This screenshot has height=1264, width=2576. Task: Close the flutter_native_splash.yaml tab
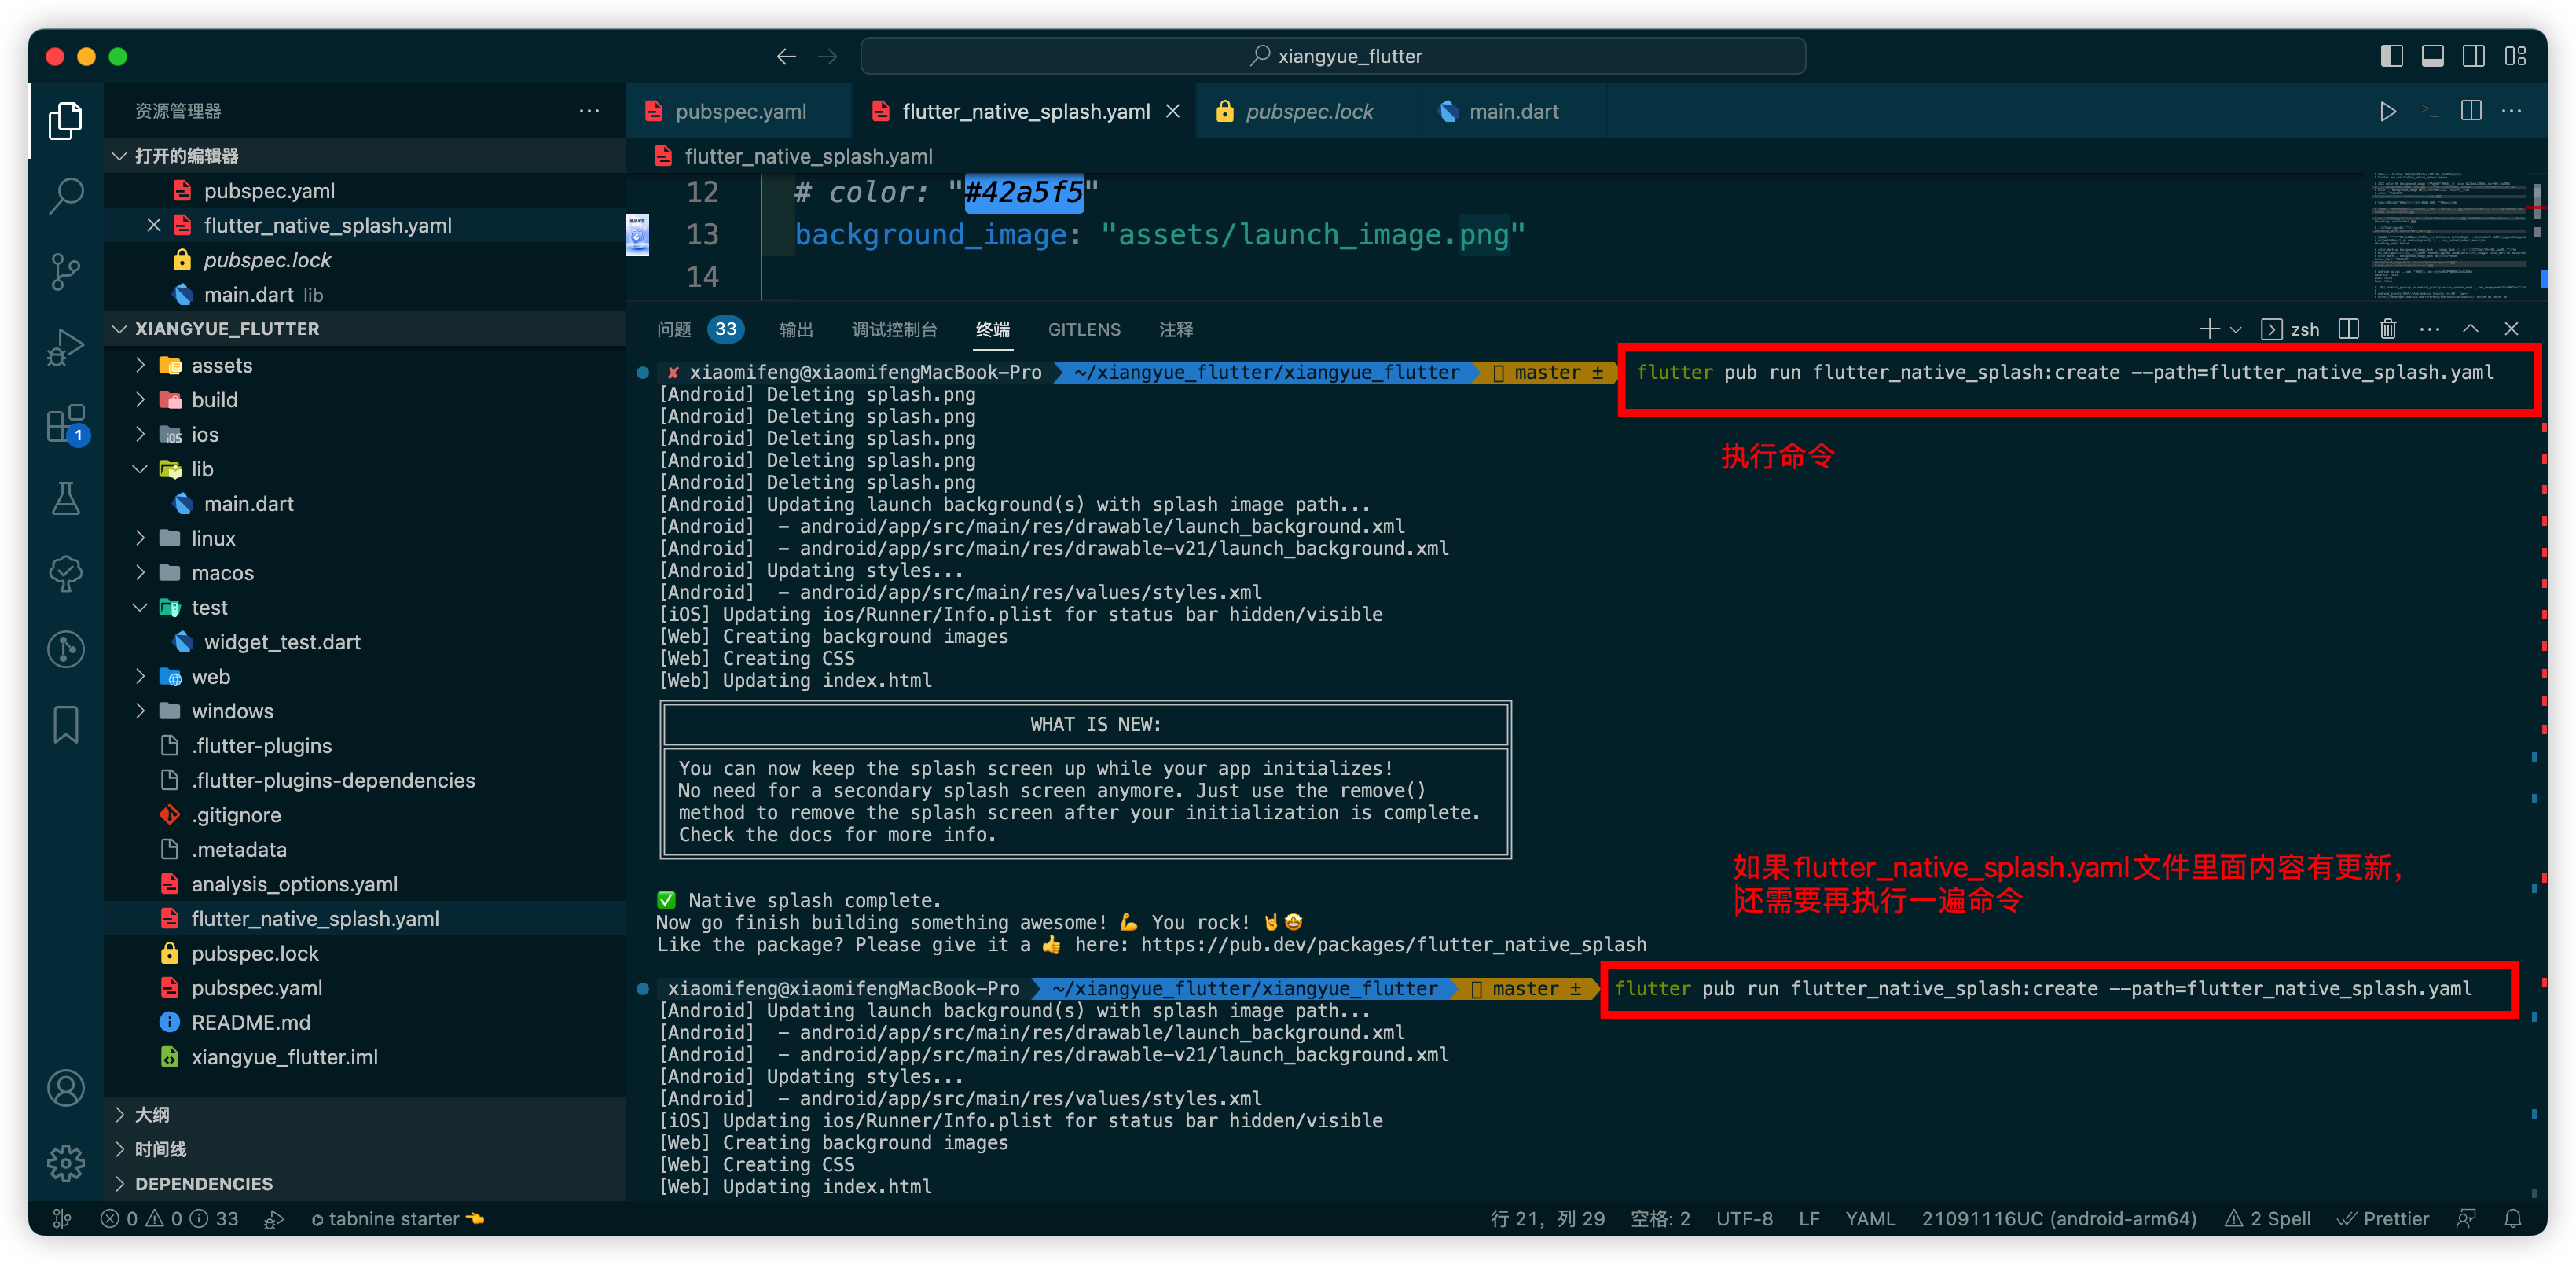pyautogui.click(x=1173, y=111)
